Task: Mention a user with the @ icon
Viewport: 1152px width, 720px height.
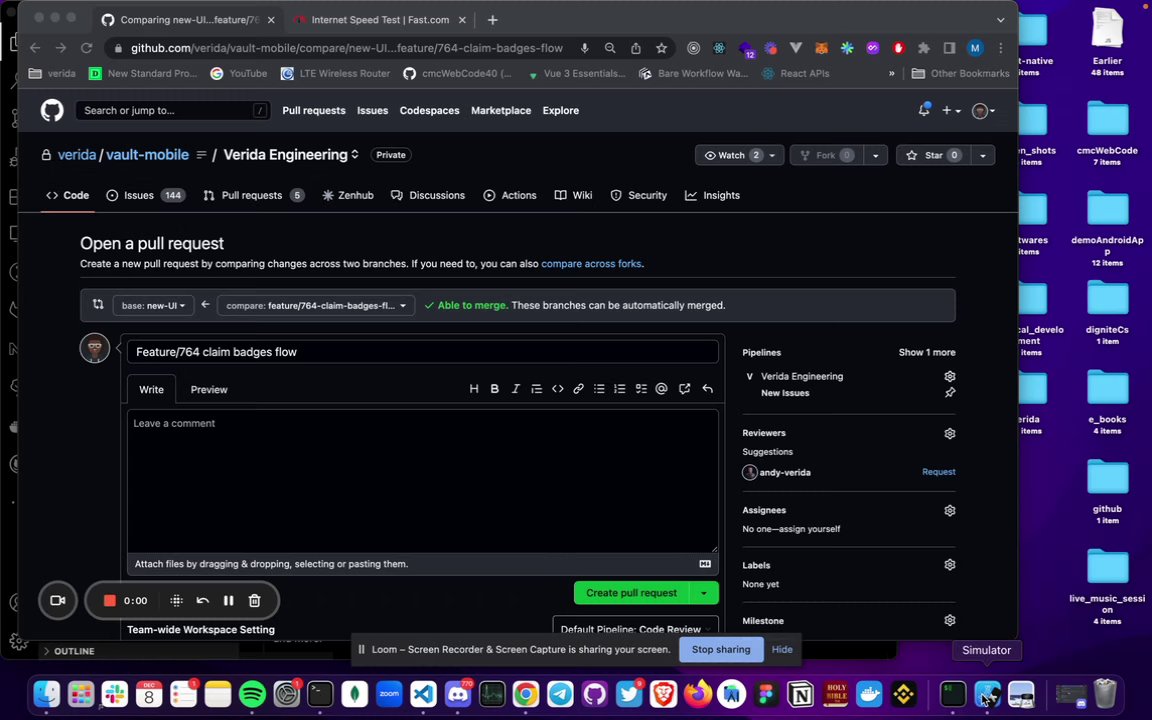Action: [662, 389]
